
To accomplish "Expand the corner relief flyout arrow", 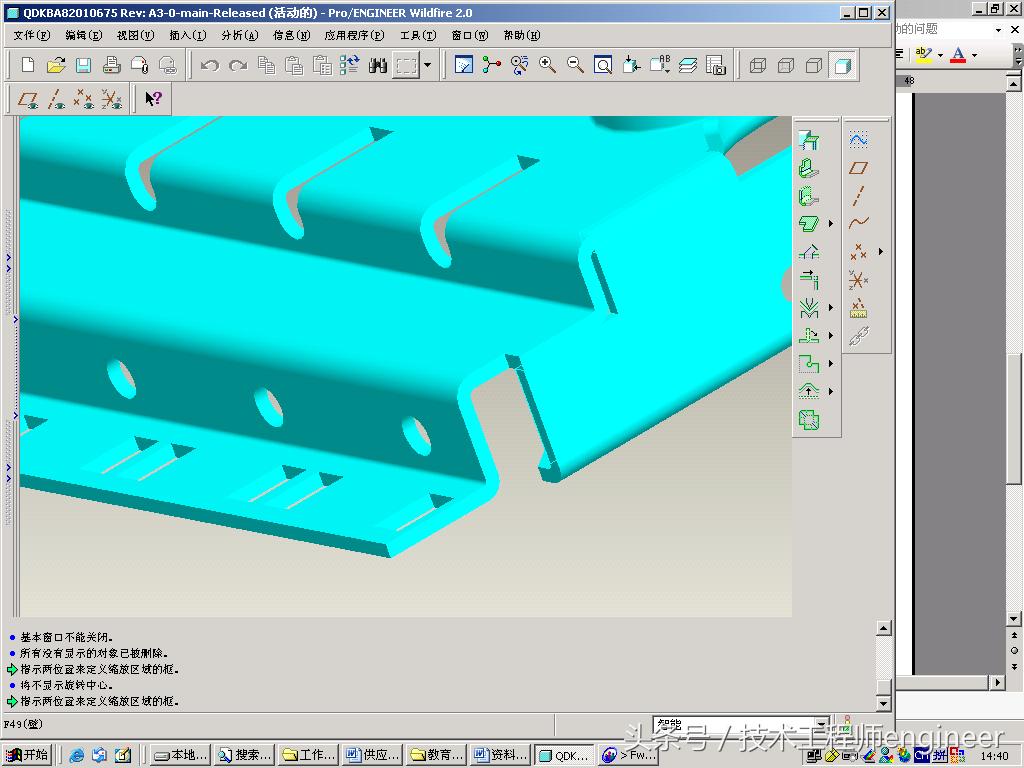I will coord(831,364).
